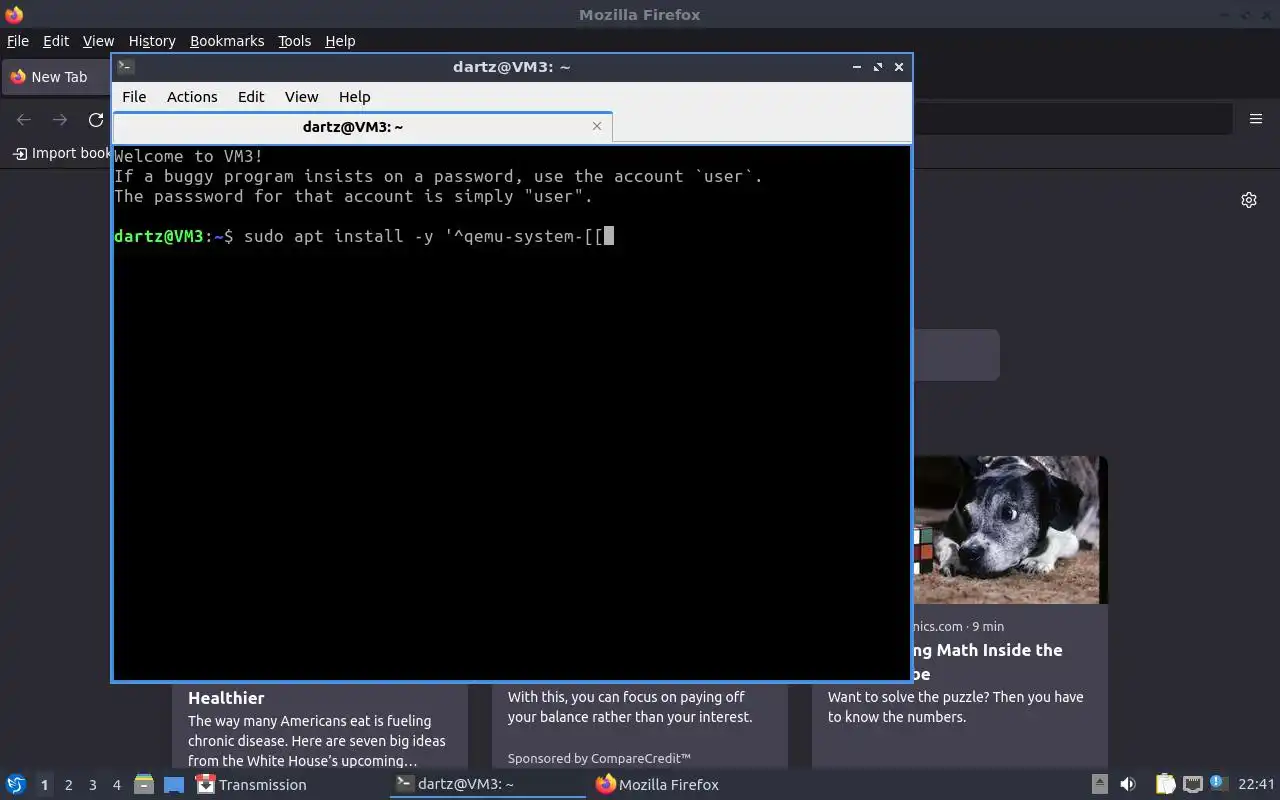
Task: Click the Firefox logo in Firefox's title bar
Action: [14, 14]
